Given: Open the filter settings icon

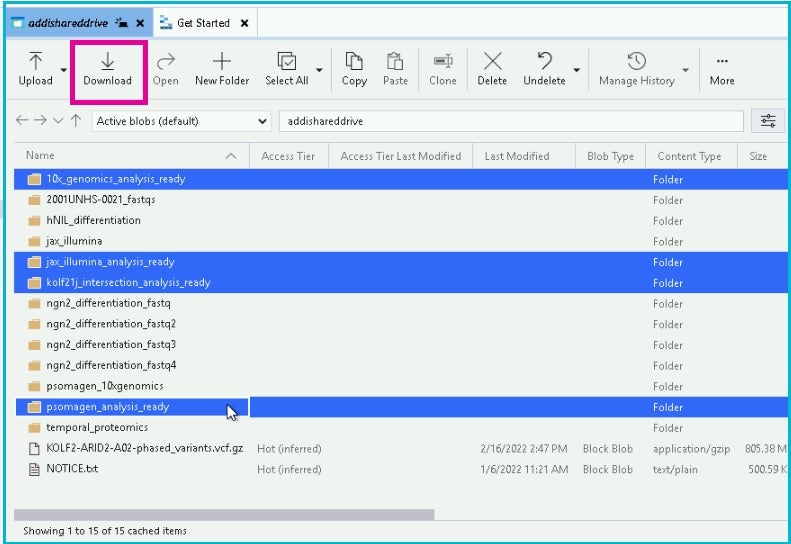Looking at the screenshot, I should pos(768,121).
